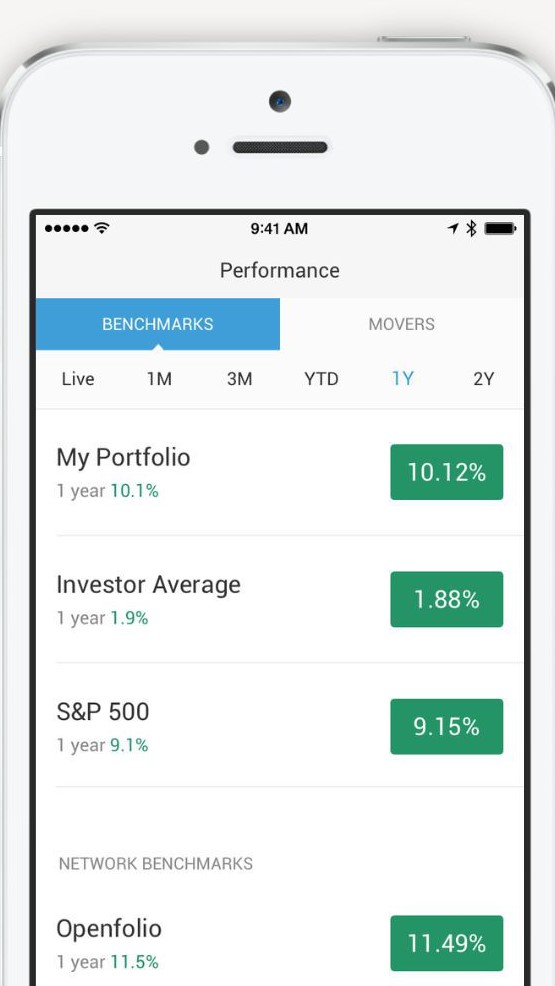Open the S&P 500 benchmark row
The width and height of the screenshot is (555, 986).
(280, 726)
